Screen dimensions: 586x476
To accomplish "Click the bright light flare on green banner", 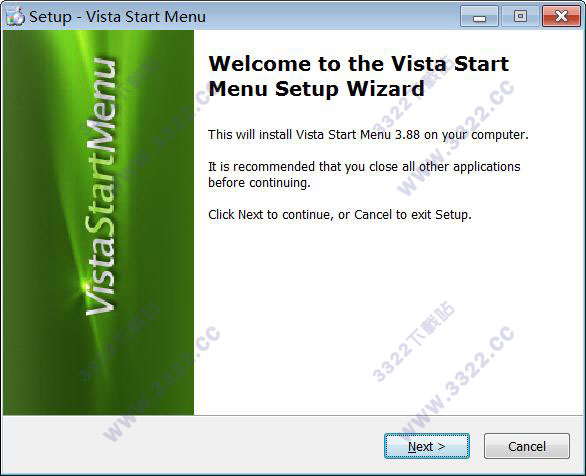I will pos(84,288).
